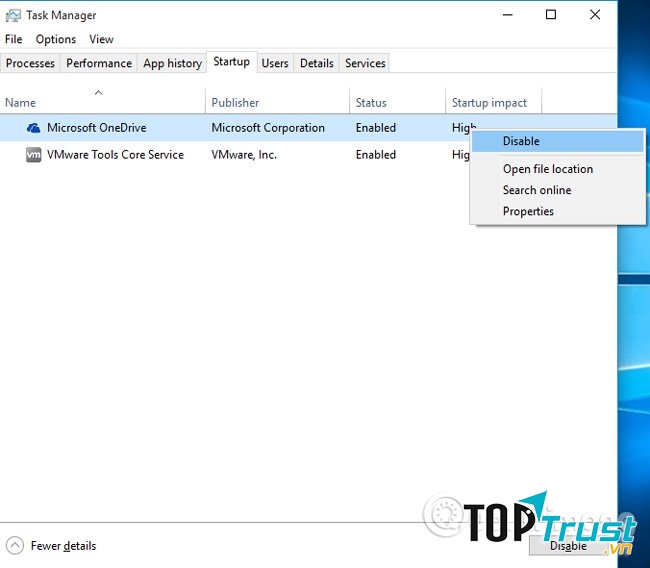Go to the App history tab
This screenshot has width=650, height=568.
point(172,63)
